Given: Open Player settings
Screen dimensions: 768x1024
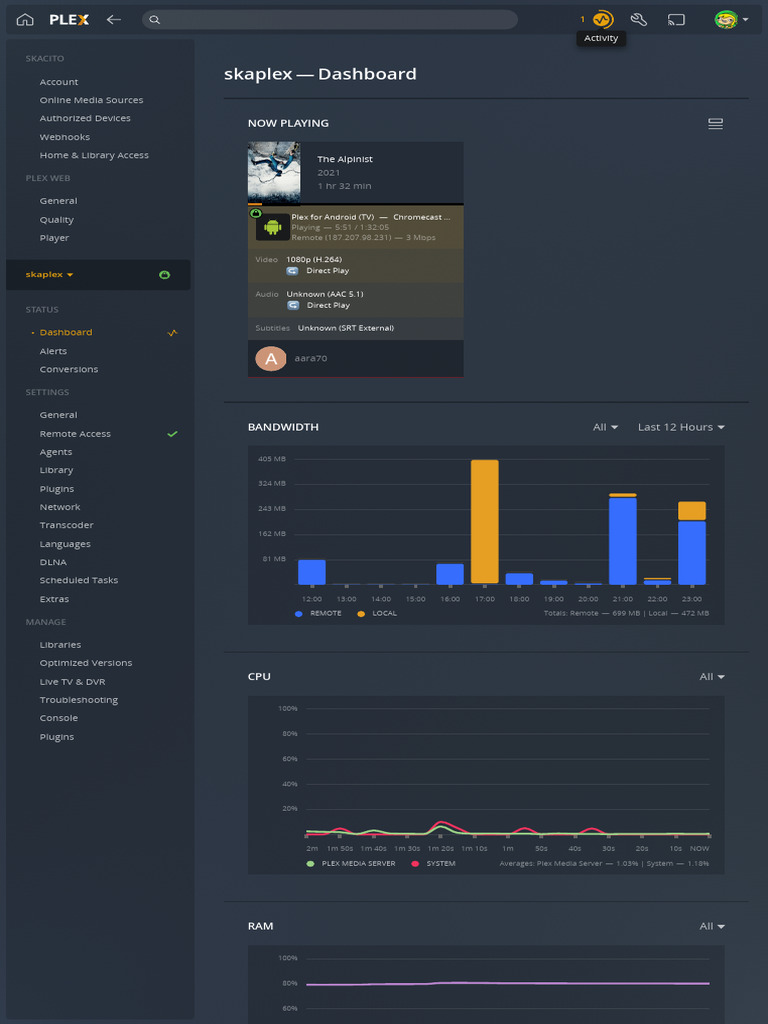Looking at the screenshot, I should [x=54, y=238].
